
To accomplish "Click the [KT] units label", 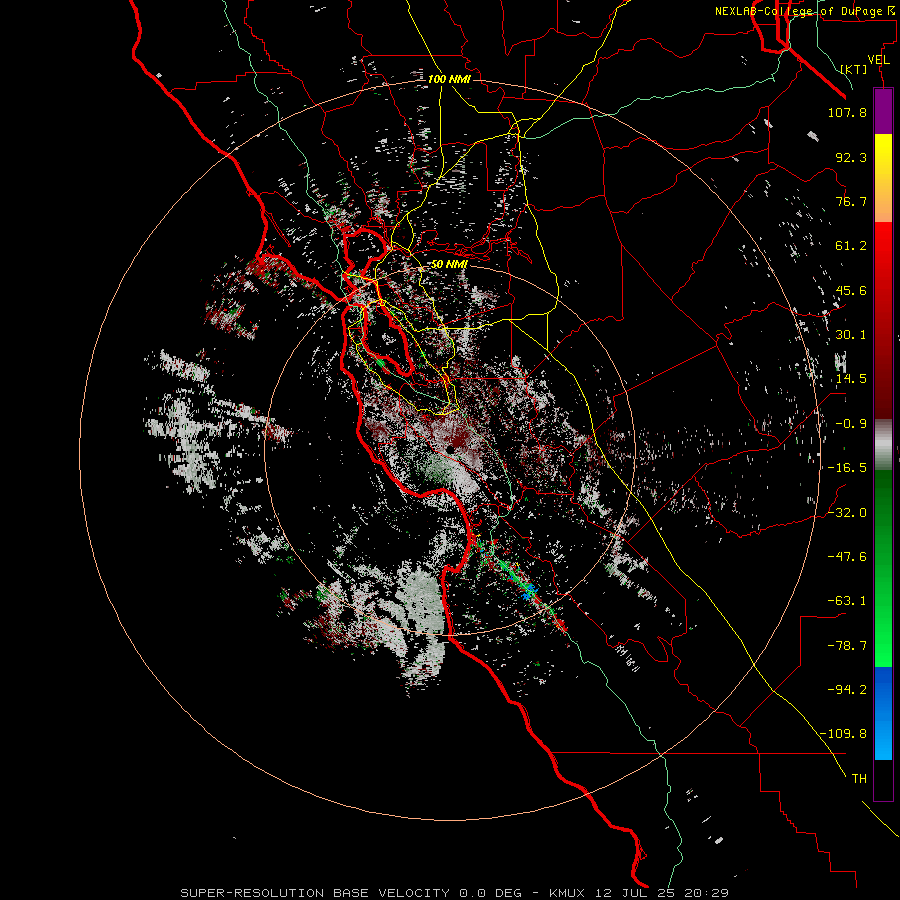I will [854, 69].
